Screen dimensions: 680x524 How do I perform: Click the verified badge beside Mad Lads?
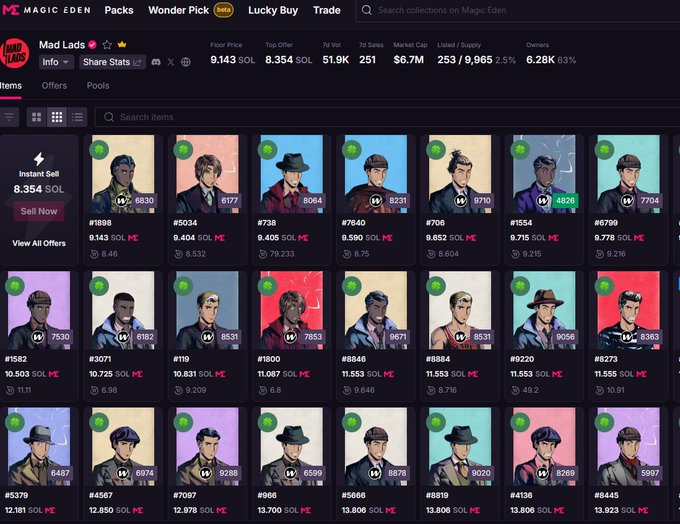pyautogui.click(x=92, y=45)
